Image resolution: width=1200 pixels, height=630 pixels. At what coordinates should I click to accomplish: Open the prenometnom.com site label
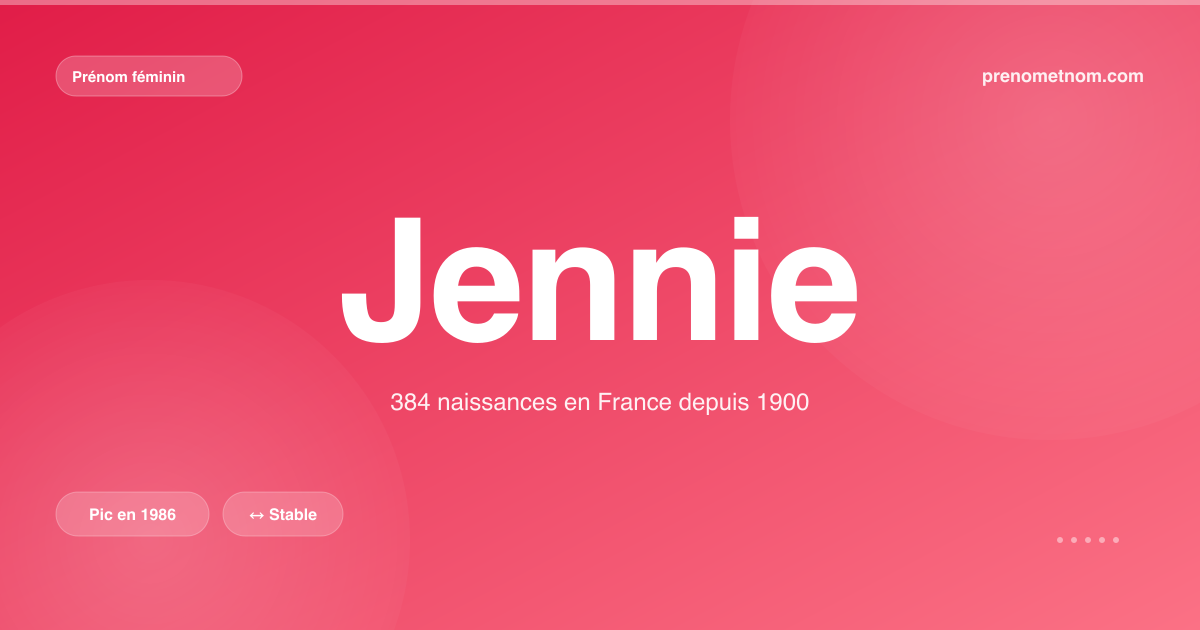(x=1063, y=76)
